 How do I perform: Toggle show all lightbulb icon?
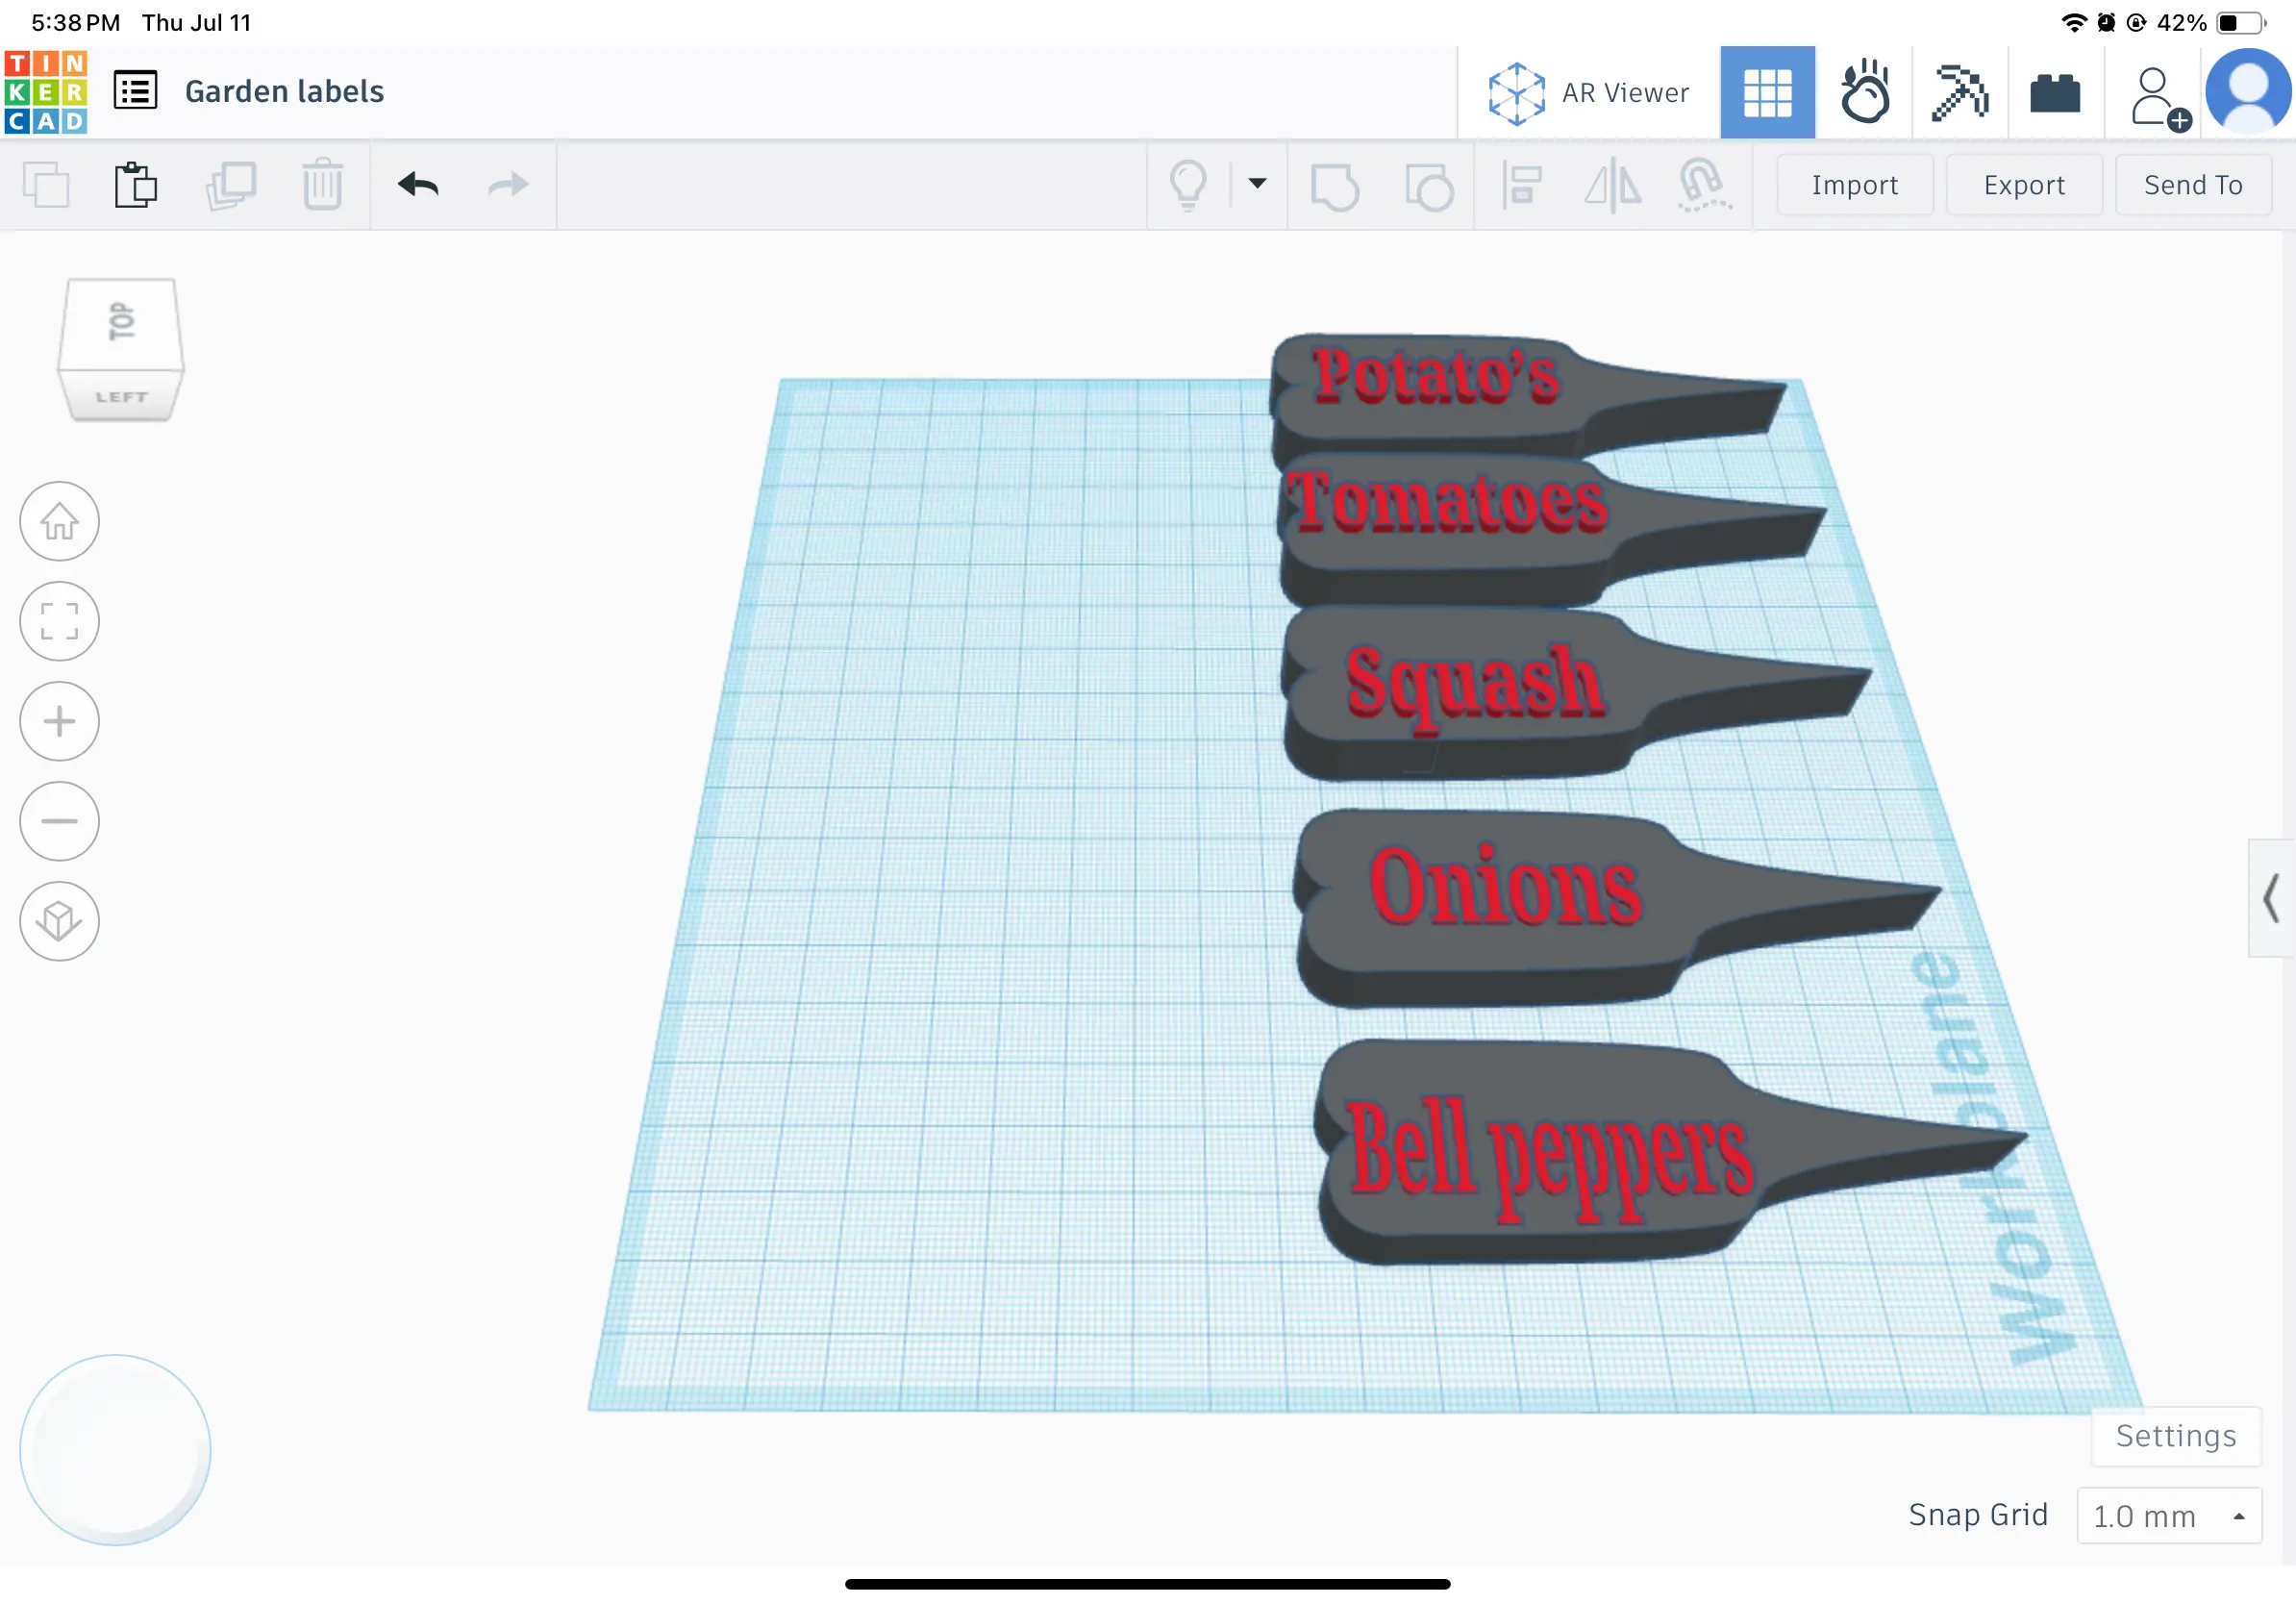1188,185
